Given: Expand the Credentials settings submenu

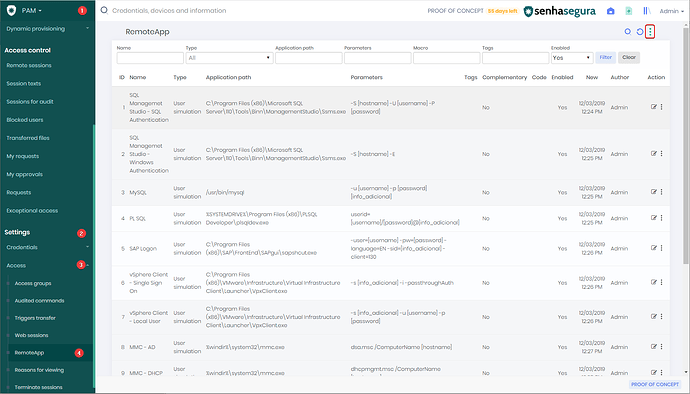Looking at the screenshot, I should (x=48, y=247).
